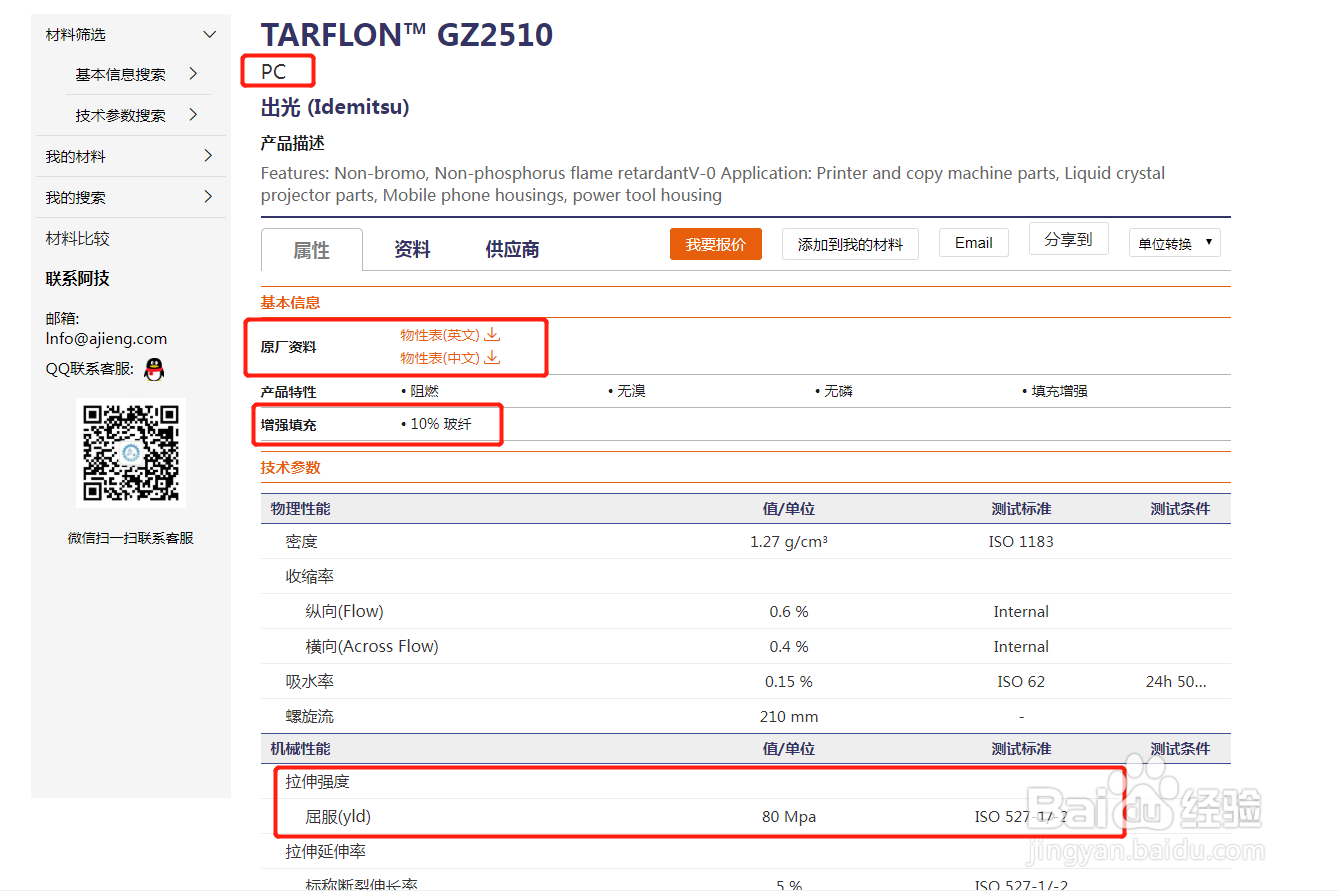Image resolution: width=1338 pixels, height=896 pixels.
Task: Open 我的搜索 in the sidebar
Action: [75, 198]
